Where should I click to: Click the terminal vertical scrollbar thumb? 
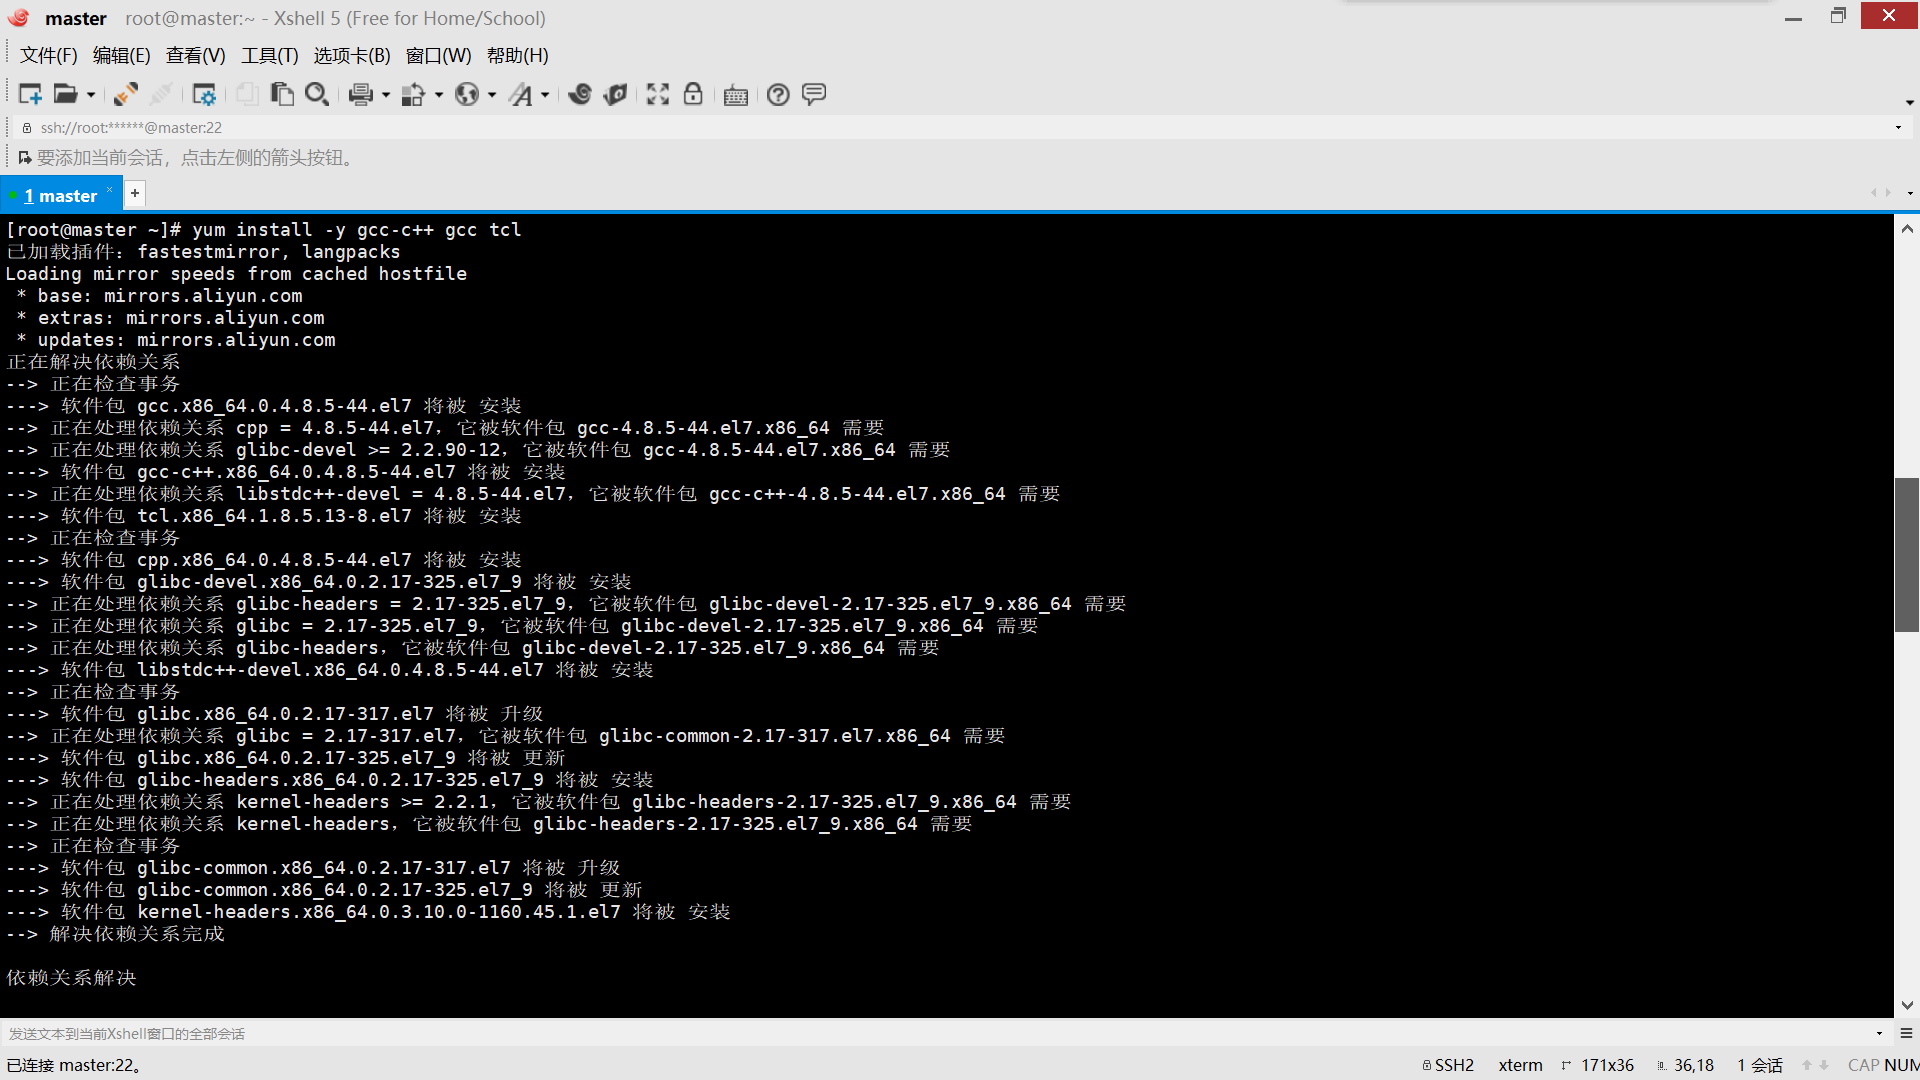pos(1906,555)
